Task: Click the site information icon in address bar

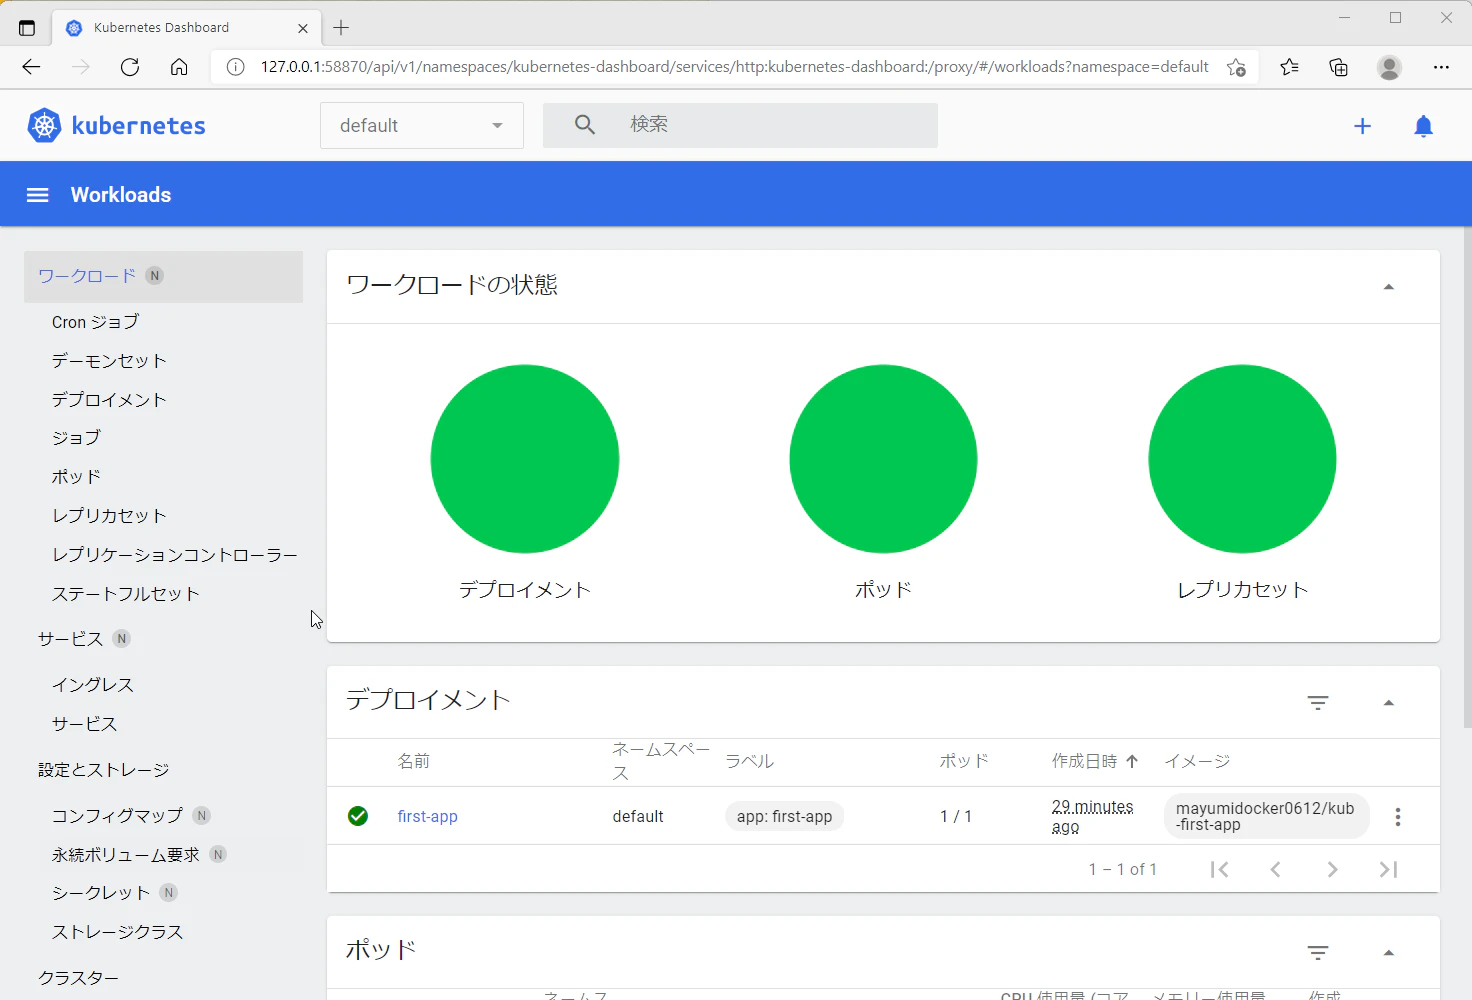Action: 235,67
